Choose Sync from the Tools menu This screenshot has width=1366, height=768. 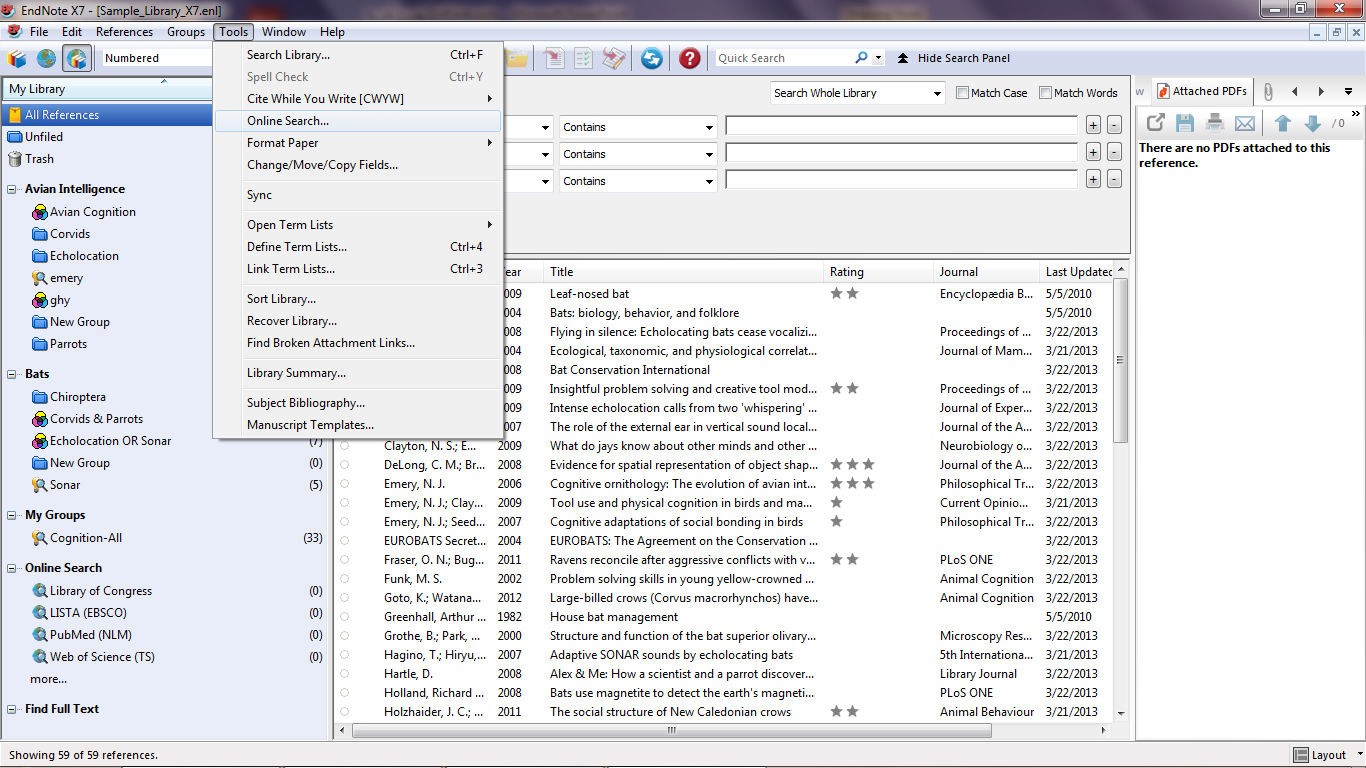[357, 195]
